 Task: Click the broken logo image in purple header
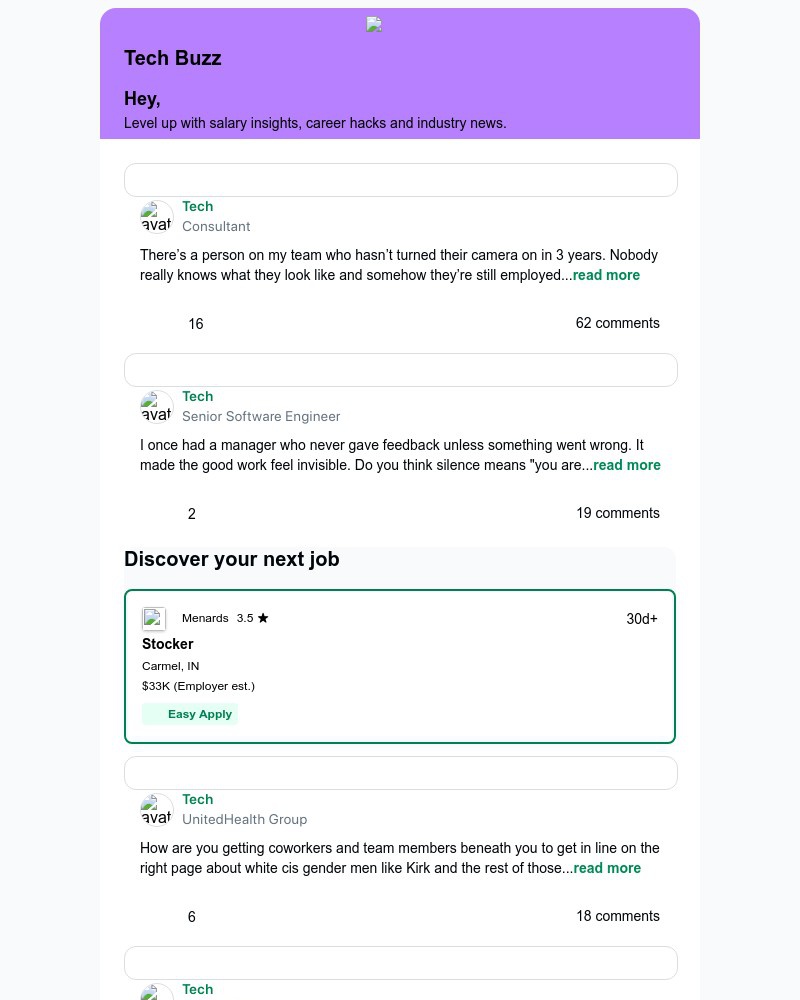tap(374, 25)
